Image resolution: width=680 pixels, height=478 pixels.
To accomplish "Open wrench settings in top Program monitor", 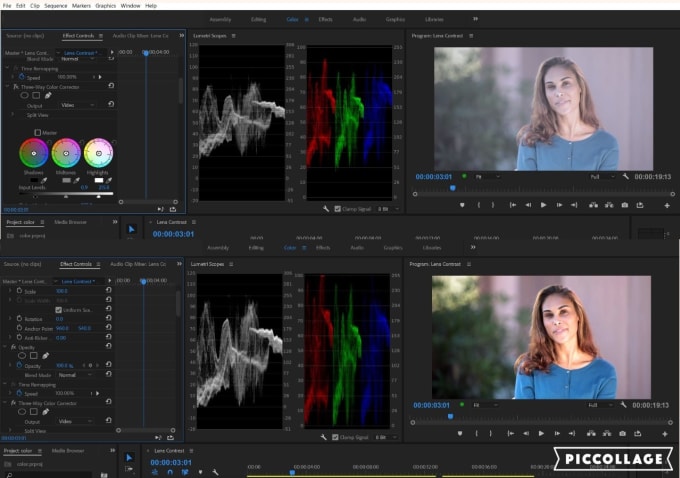I will tap(625, 177).
